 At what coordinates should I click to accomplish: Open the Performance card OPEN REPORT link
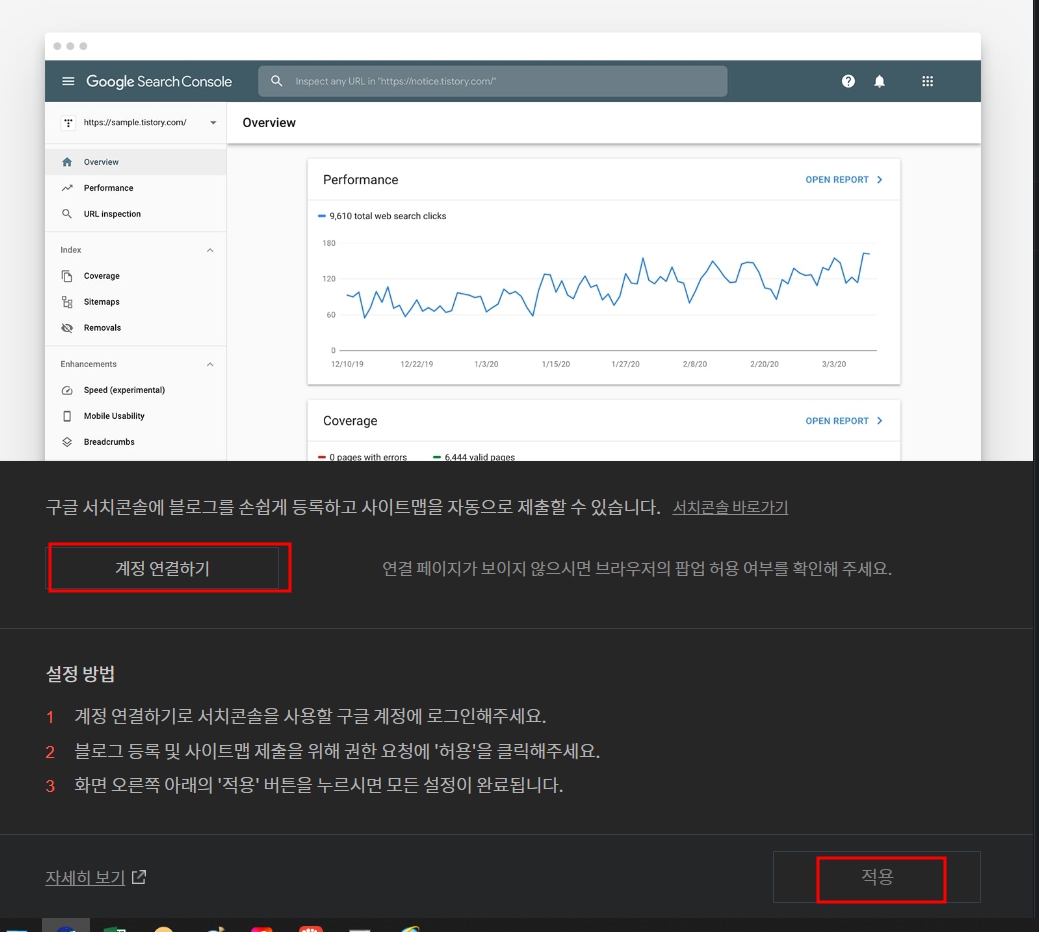tap(844, 180)
